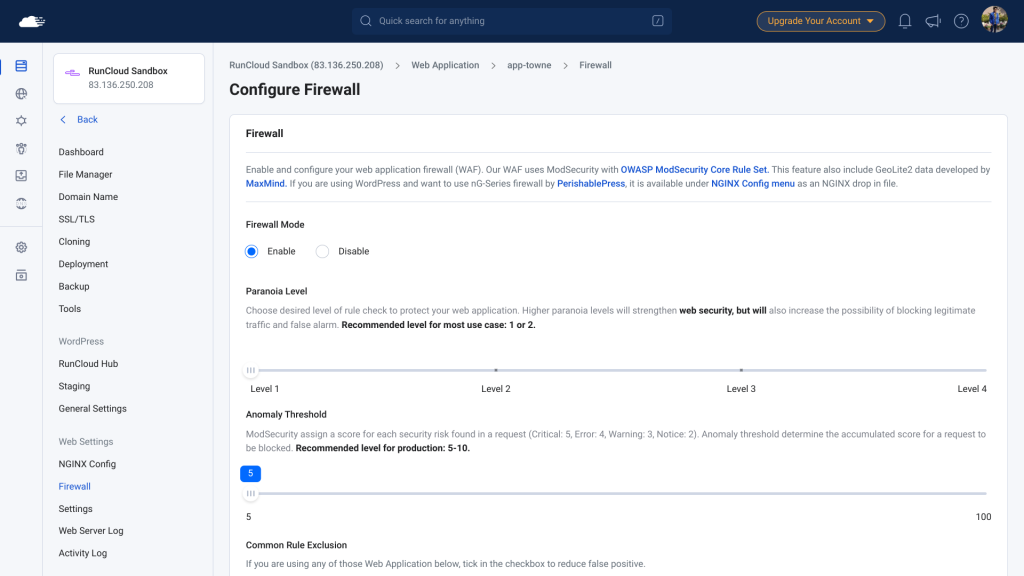Open Settings under Web Settings
Screen dimensions: 1024x576
(75, 509)
